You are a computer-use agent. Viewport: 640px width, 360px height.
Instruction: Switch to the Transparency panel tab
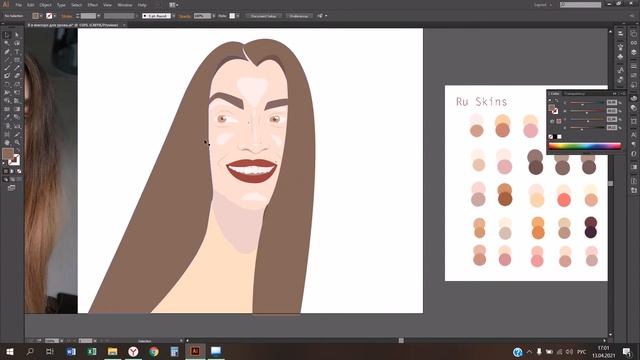pos(574,94)
